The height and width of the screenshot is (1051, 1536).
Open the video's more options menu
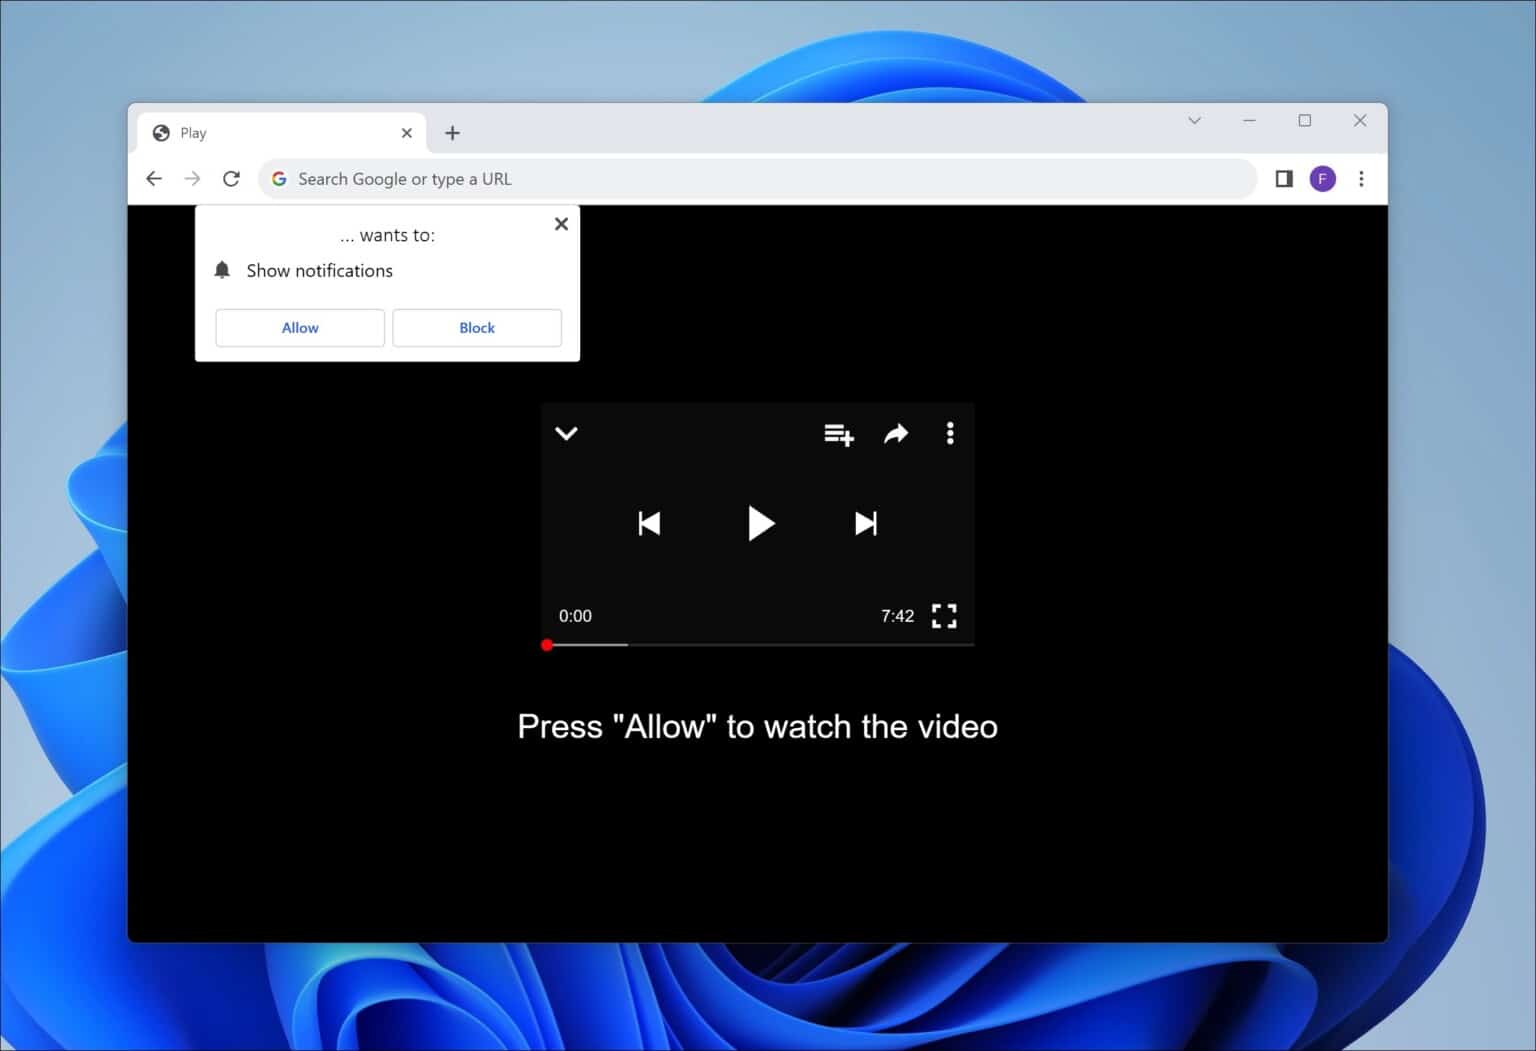tap(949, 433)
